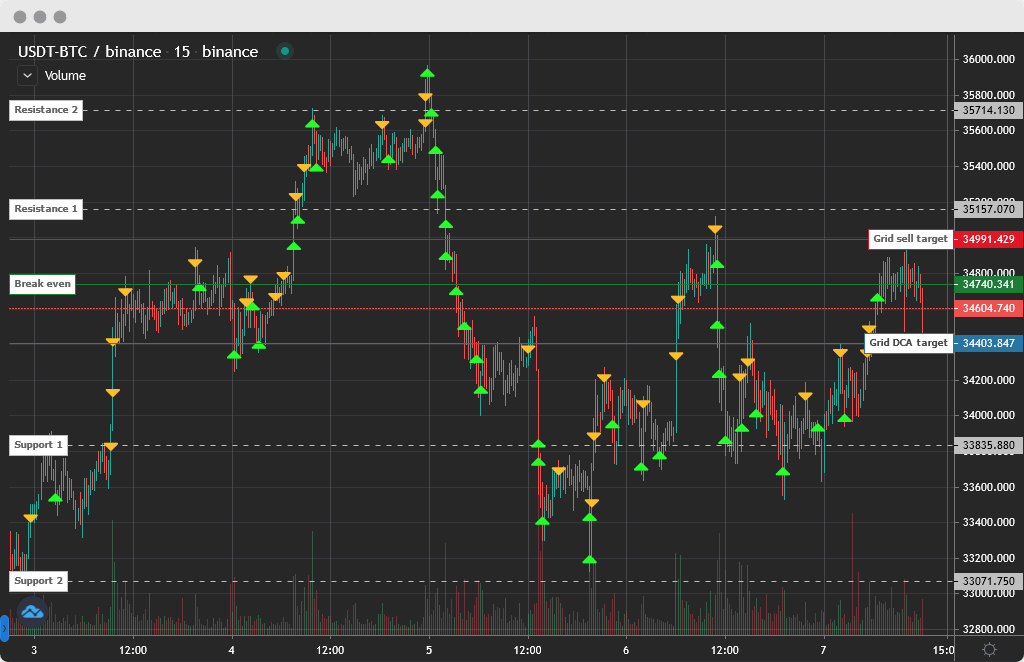Select the Grid DCA target label

tap(908, 343)
